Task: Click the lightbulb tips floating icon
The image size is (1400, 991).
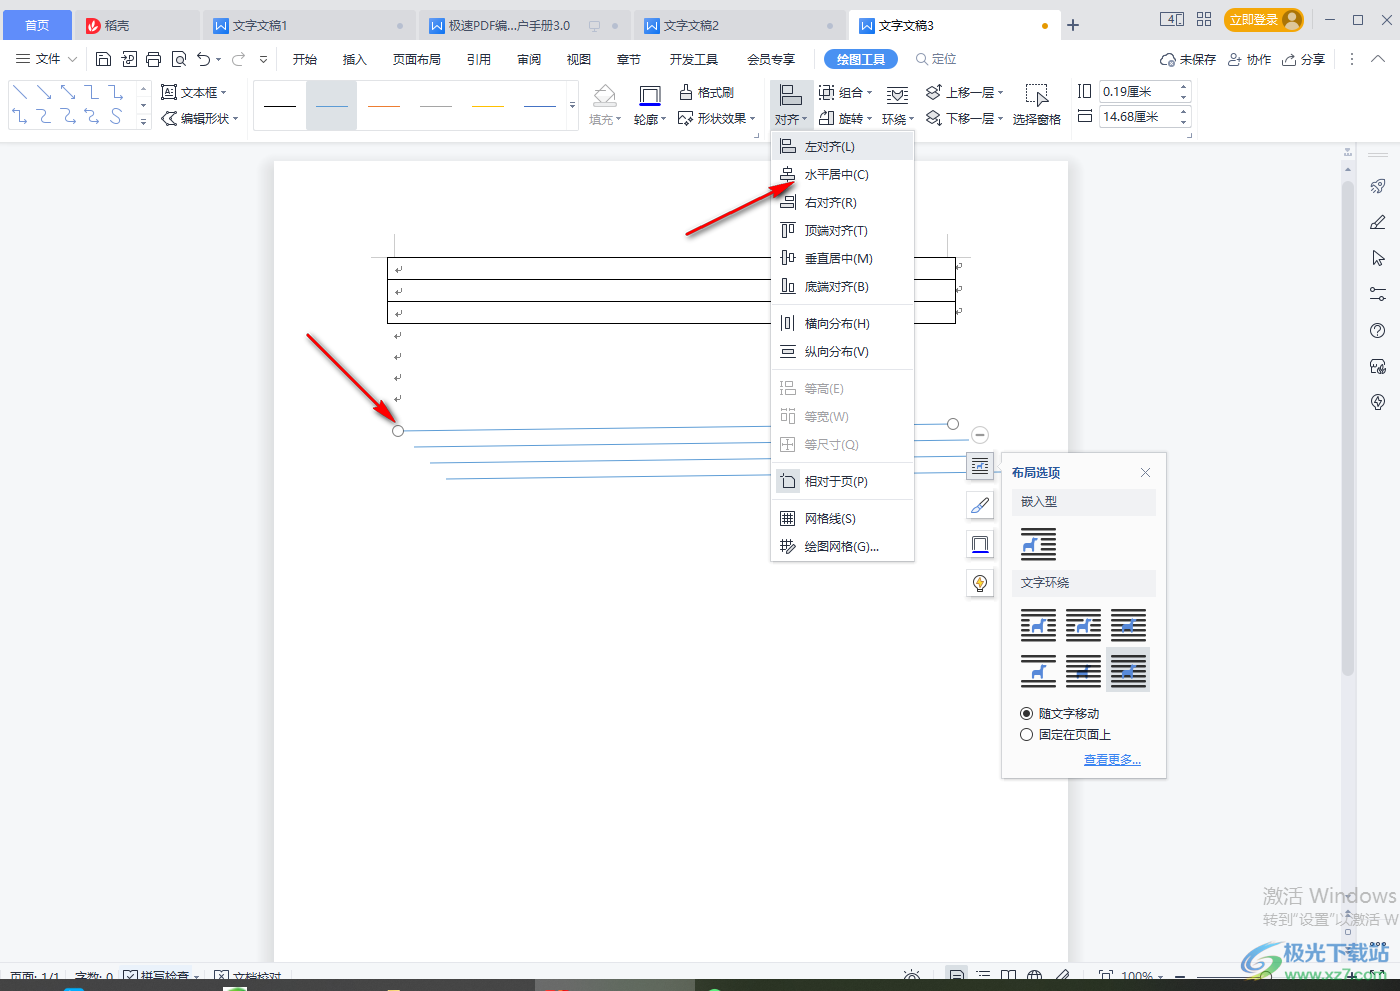Action: 980,583
